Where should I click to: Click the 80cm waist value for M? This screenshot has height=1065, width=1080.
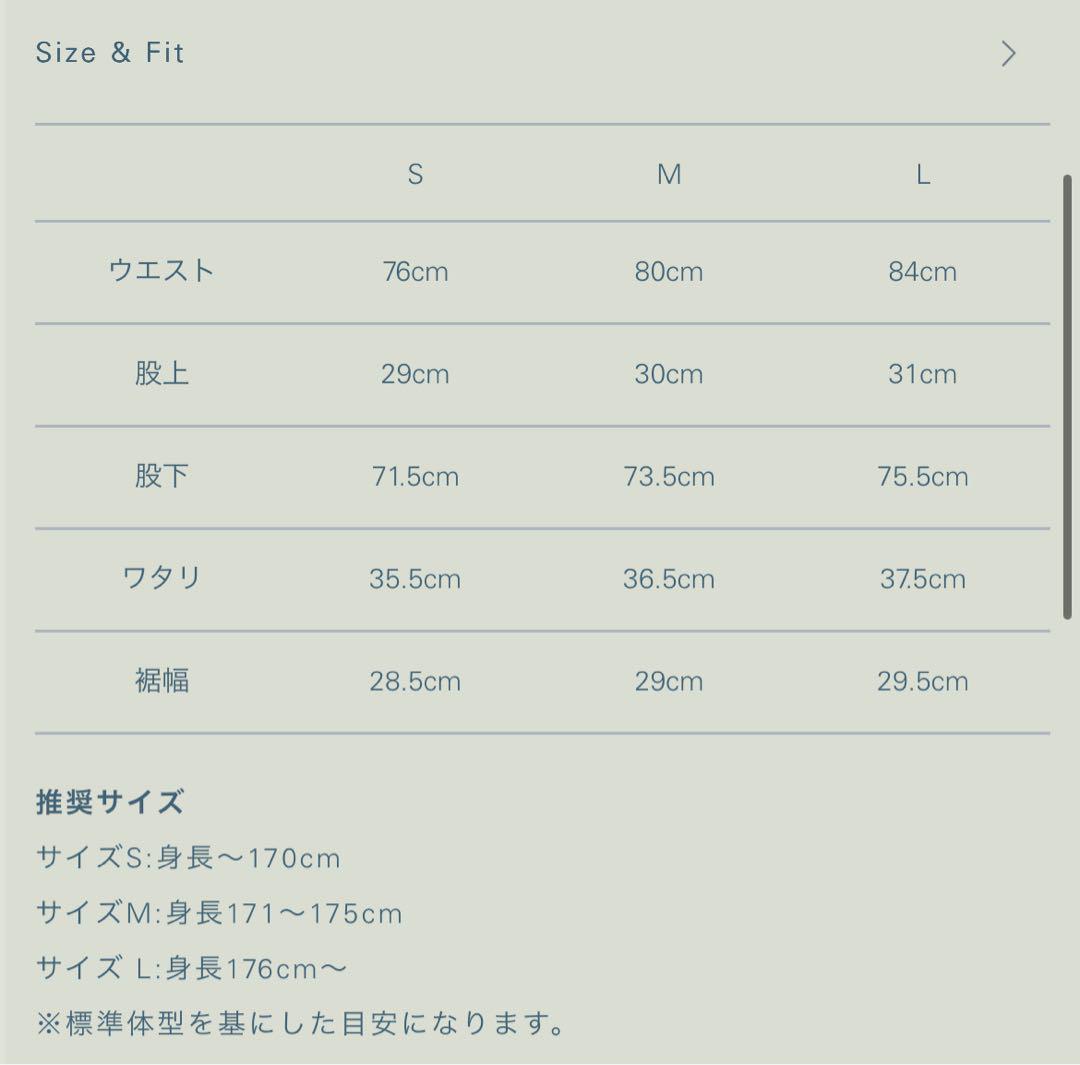pyautogui.click(x=669, y=271)
